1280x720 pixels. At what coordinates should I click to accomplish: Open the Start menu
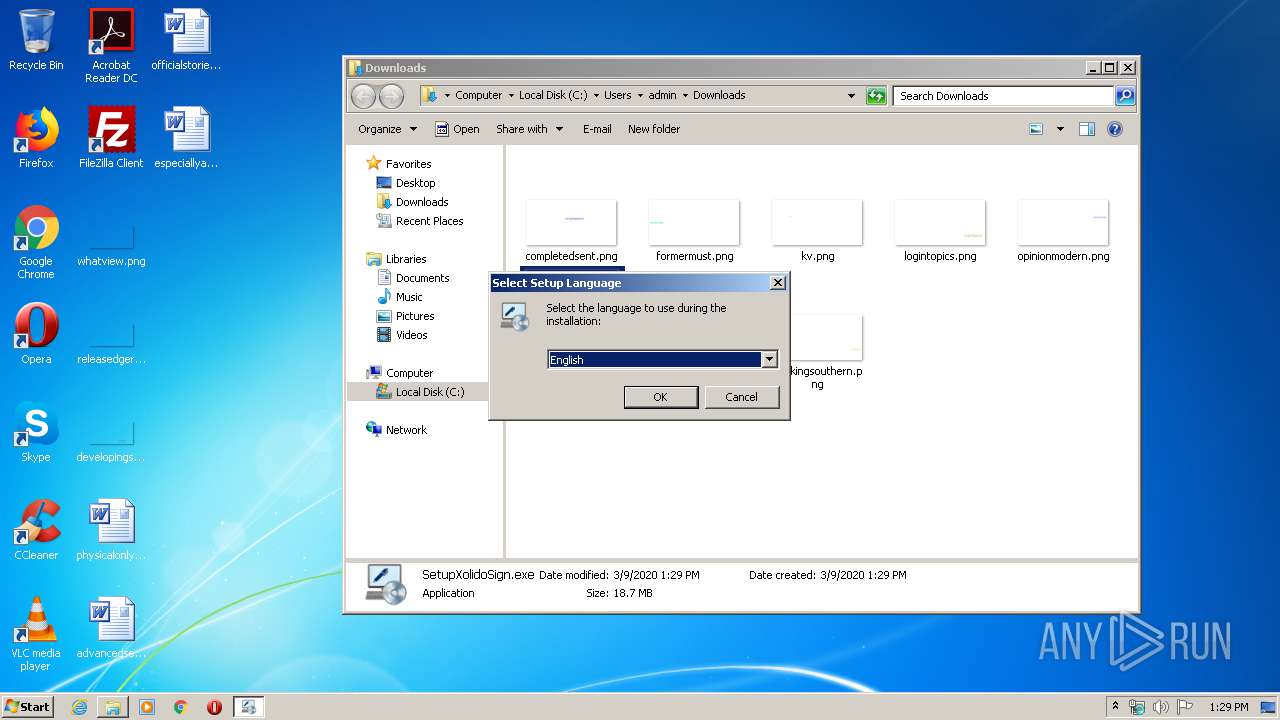28,707
